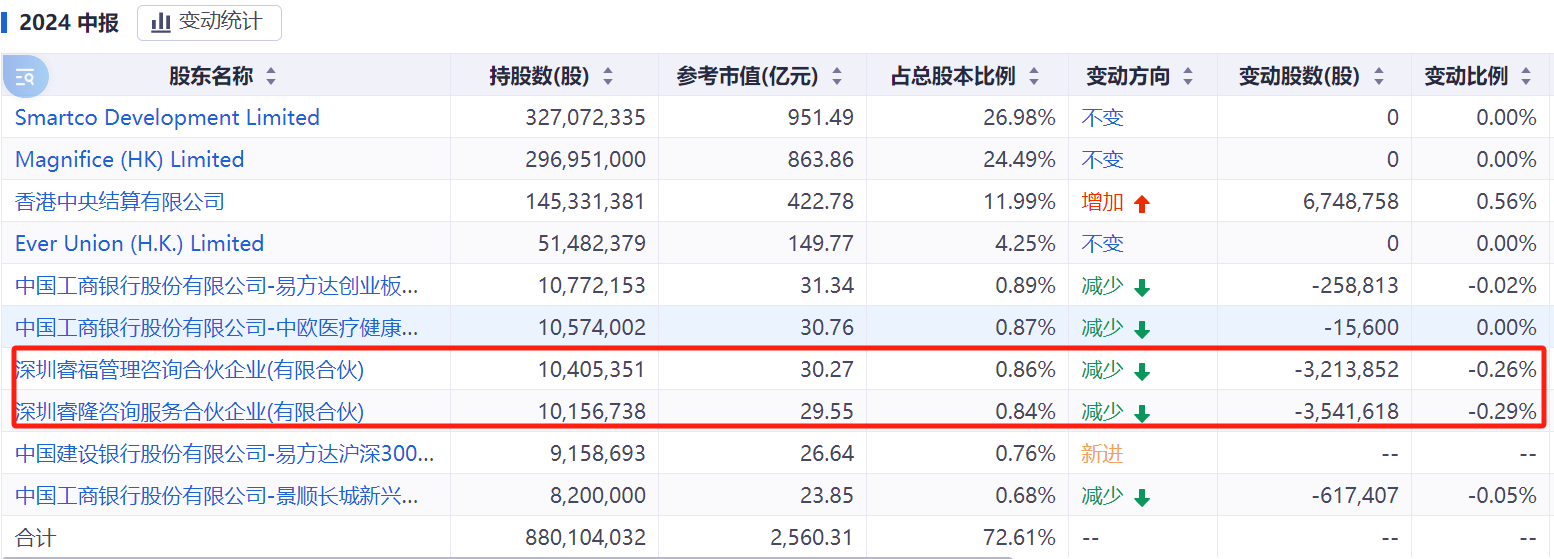
Task: Sort by 参考市值(亿元) column arrows
Action: (837, 76)
